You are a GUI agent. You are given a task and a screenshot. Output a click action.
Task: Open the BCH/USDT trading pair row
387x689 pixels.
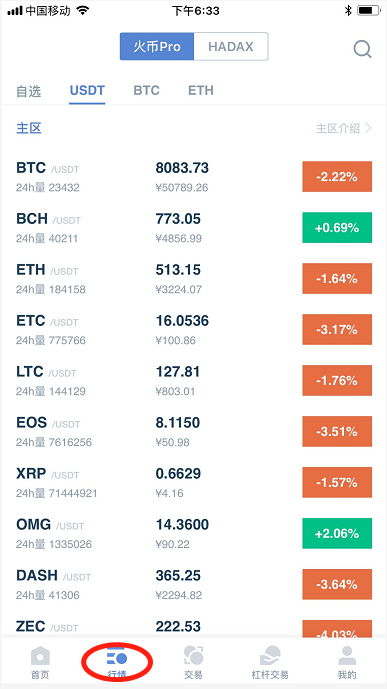click(x=193, y=228)
